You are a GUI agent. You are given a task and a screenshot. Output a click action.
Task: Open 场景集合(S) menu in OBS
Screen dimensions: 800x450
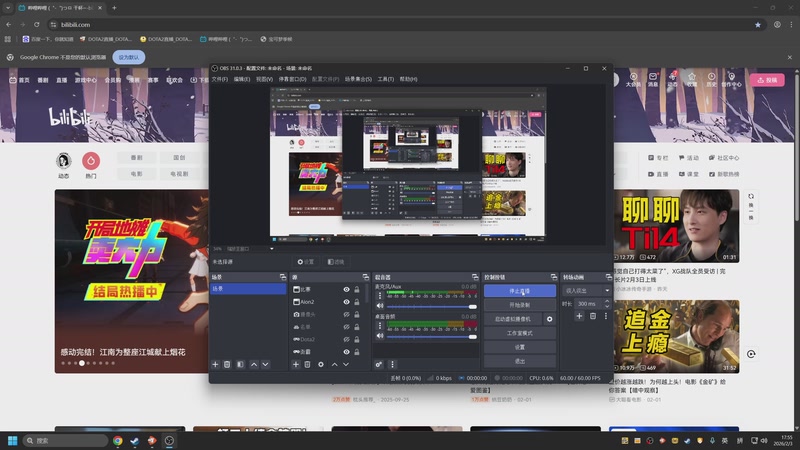358,79
